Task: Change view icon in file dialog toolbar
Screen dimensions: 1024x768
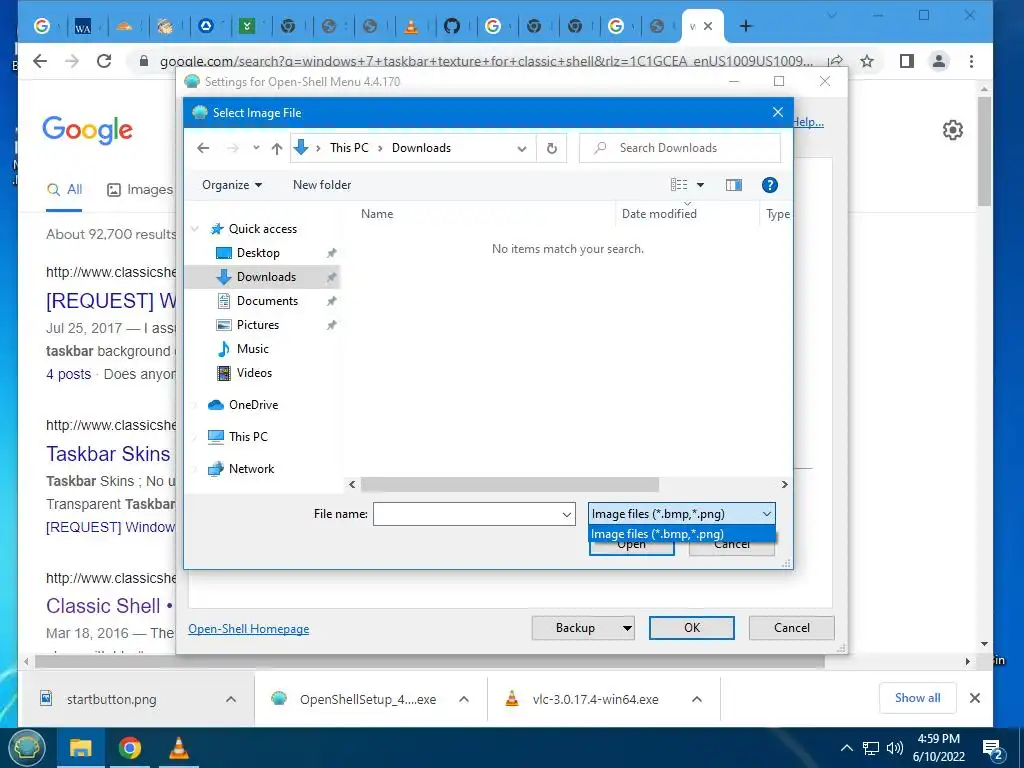Action: pos(679,185)
